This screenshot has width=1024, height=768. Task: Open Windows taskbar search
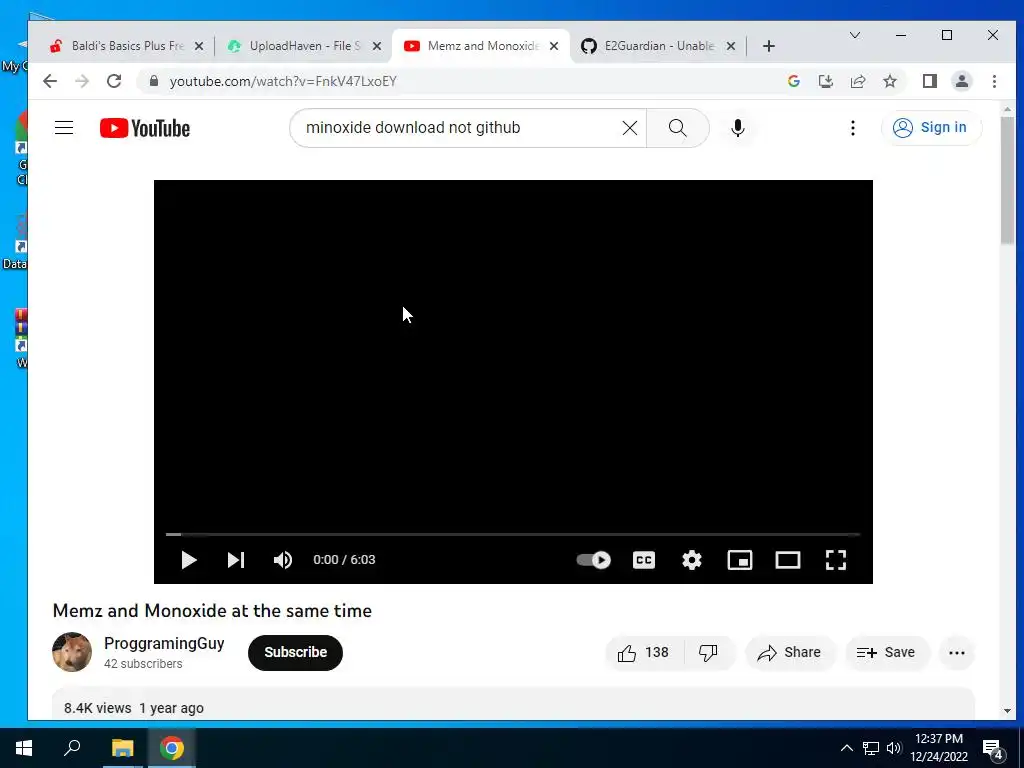click(72, 748)
